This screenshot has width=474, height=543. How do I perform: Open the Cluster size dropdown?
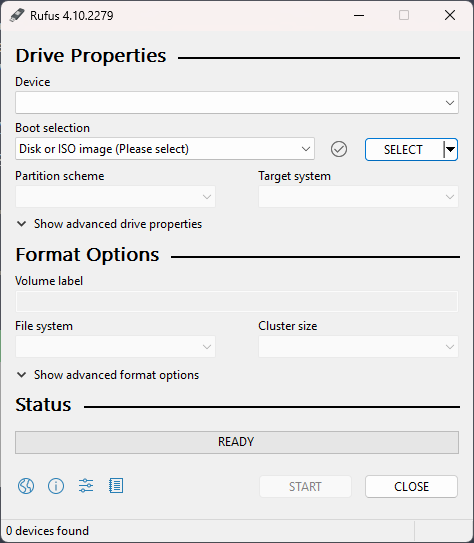[358, 347]
